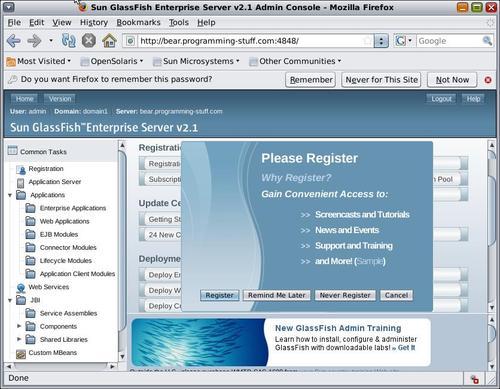
Task: Click the console Version button
Action: pos(60,99)
